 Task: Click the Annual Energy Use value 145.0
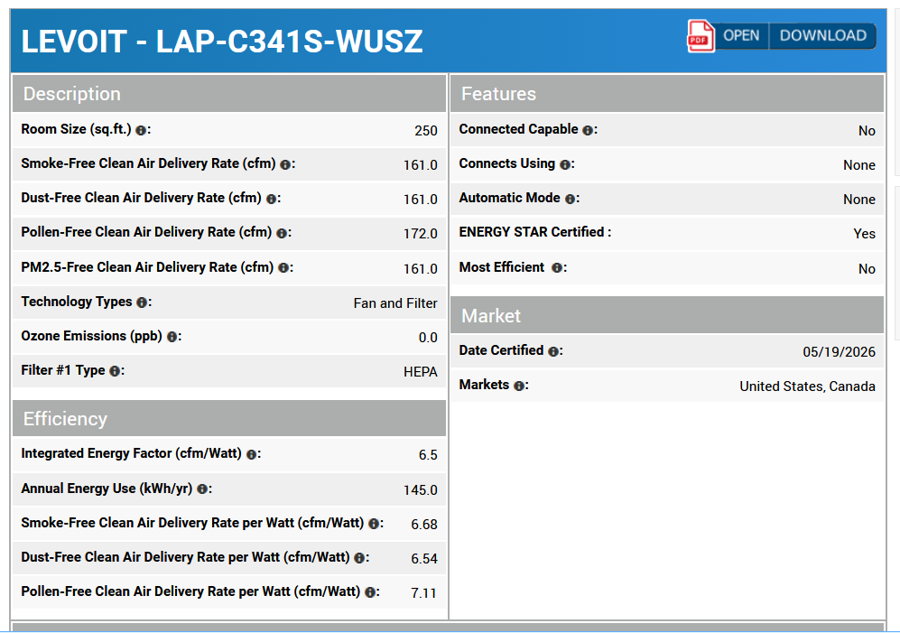420,490
